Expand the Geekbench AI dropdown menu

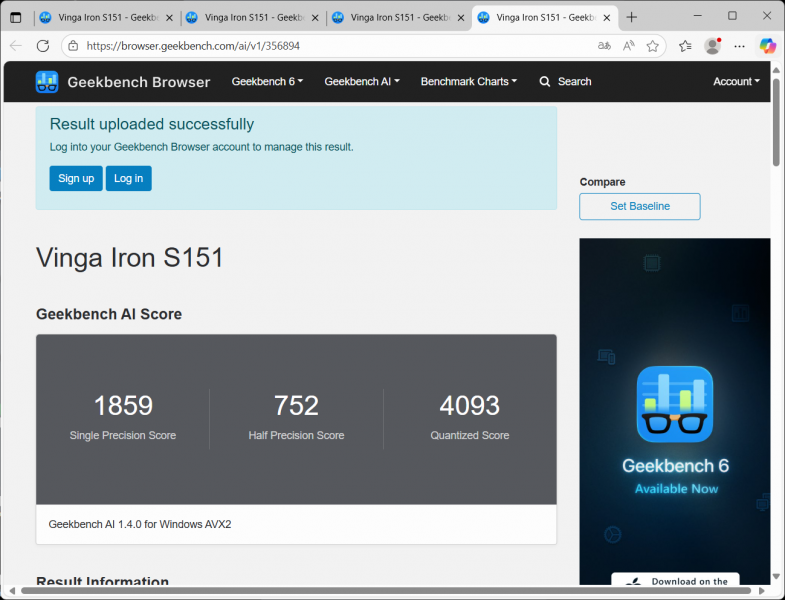point(361,82)
